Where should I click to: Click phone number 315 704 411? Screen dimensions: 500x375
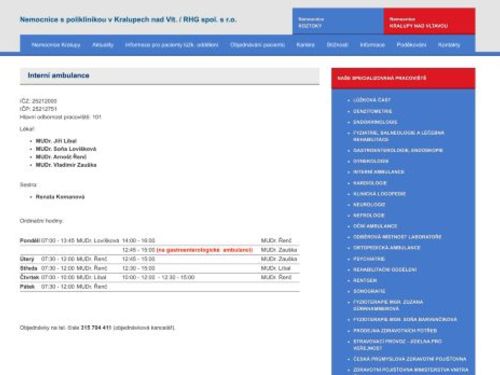coord(96,328)
